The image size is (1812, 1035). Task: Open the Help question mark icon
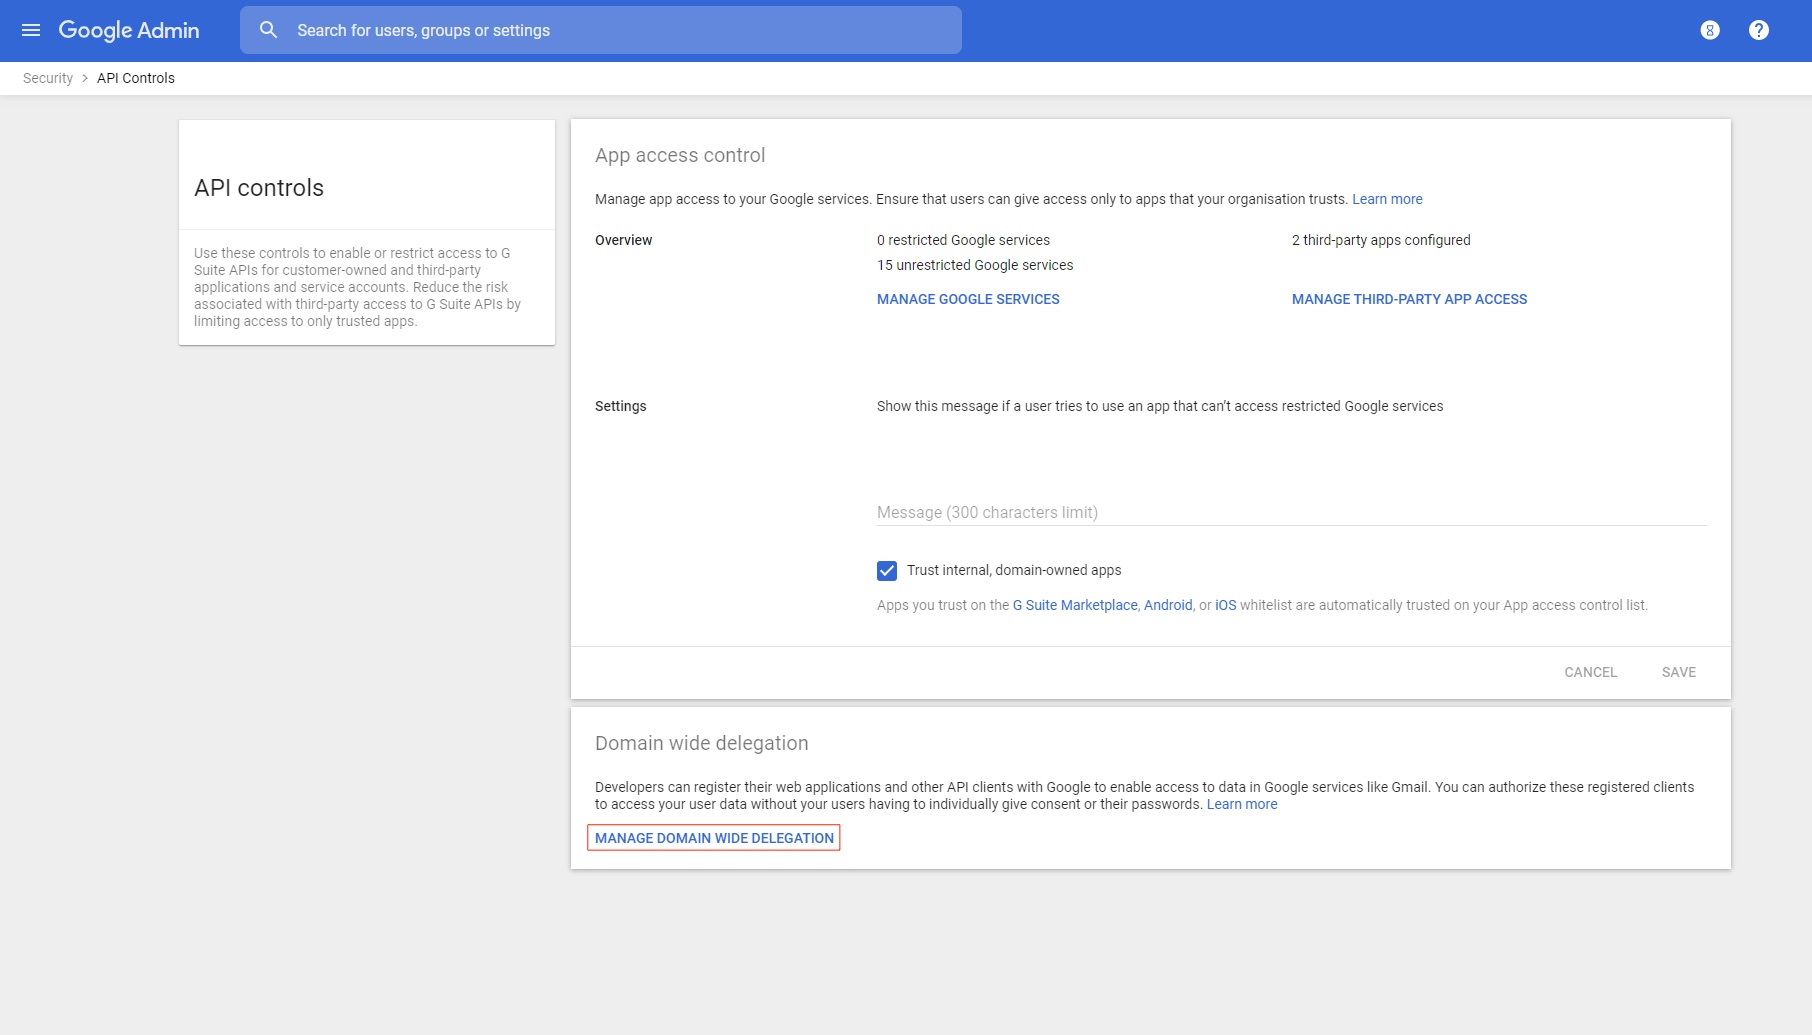pos(1758,30)
